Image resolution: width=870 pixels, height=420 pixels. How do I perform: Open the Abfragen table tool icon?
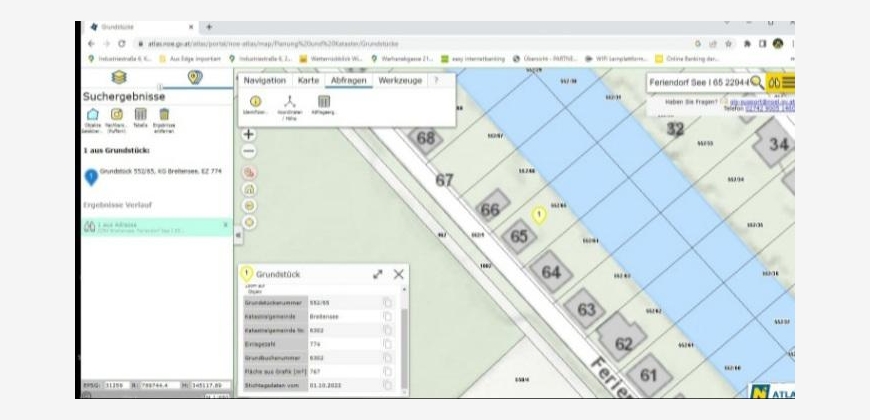(x=323, y=102)
